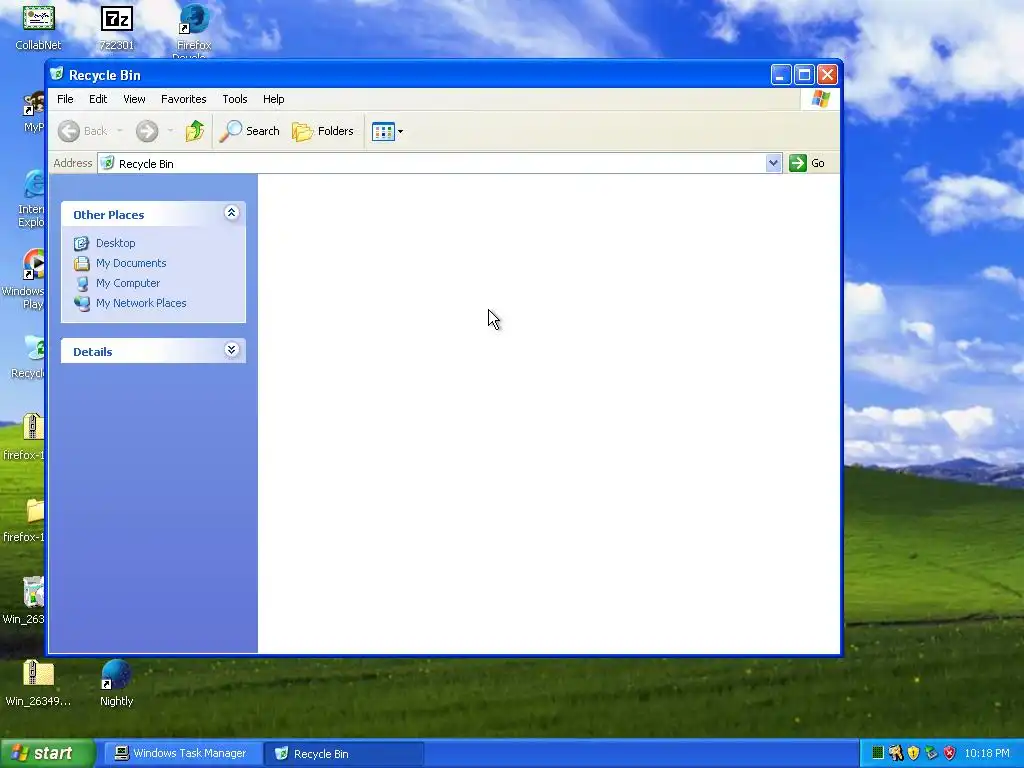Open the Favorites menu
Image resolution: width=1024 pixels, height=768 pixels.
184,99
